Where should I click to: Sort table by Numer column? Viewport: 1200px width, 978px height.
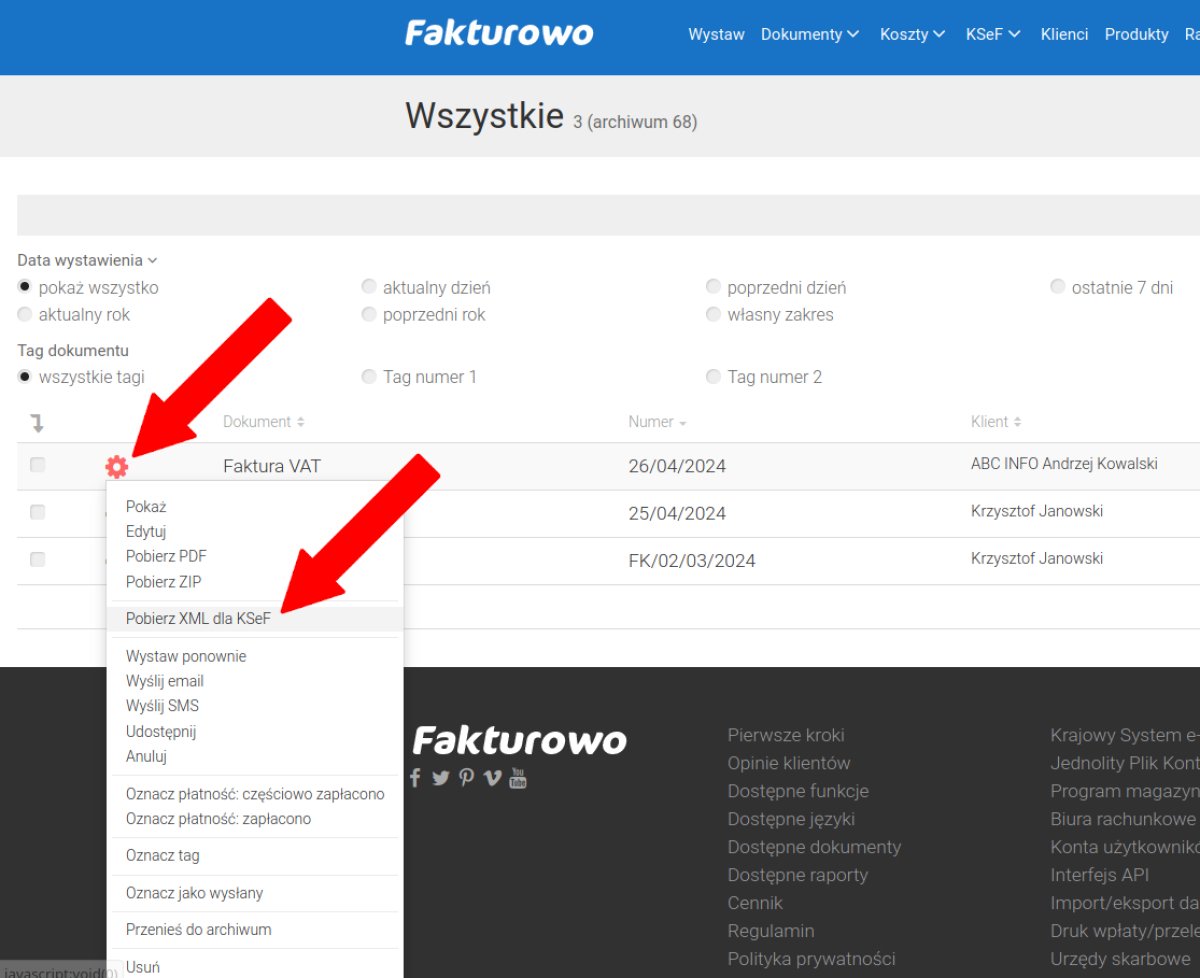click(657, 422)
